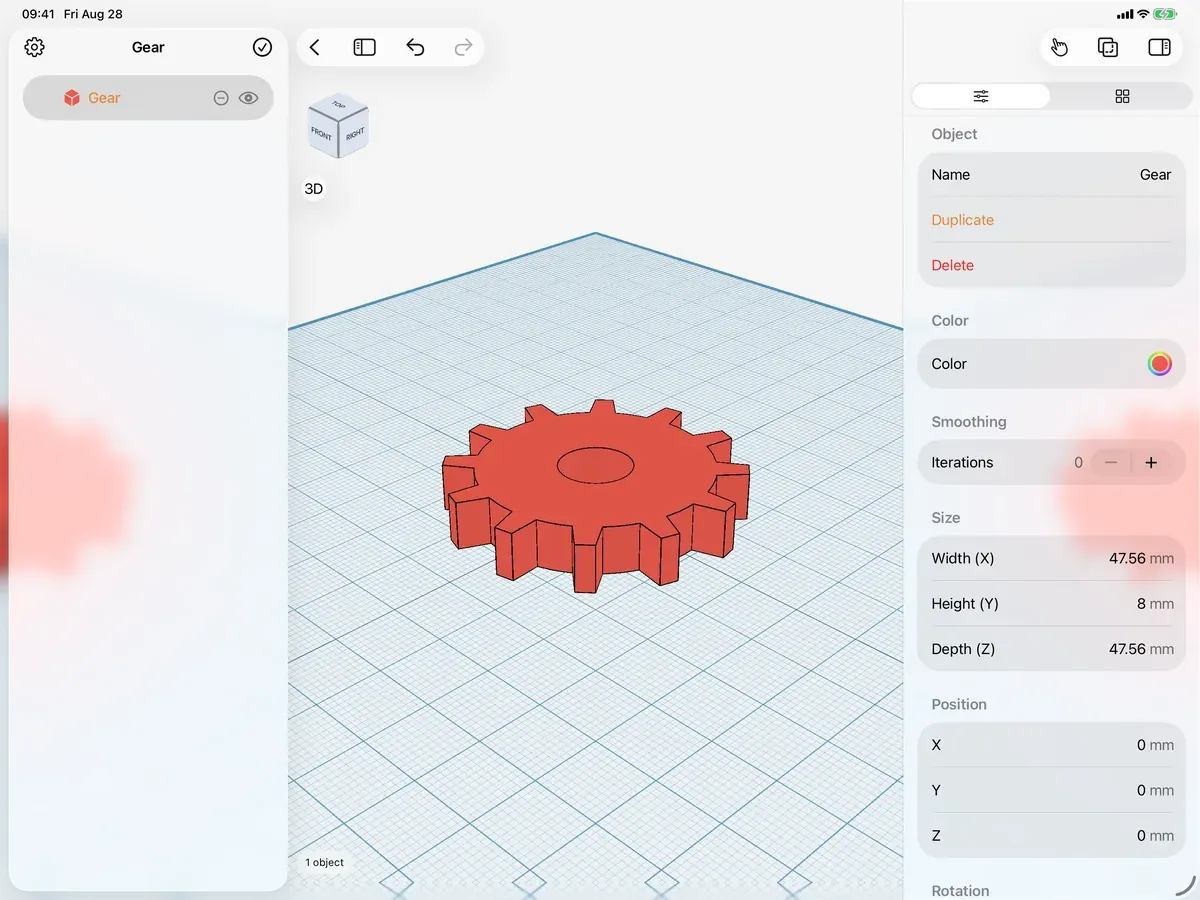This screenshot has width=1200, height=900.
Task: Toggle the left sidebar panel icon
Action: click(365, 47)
